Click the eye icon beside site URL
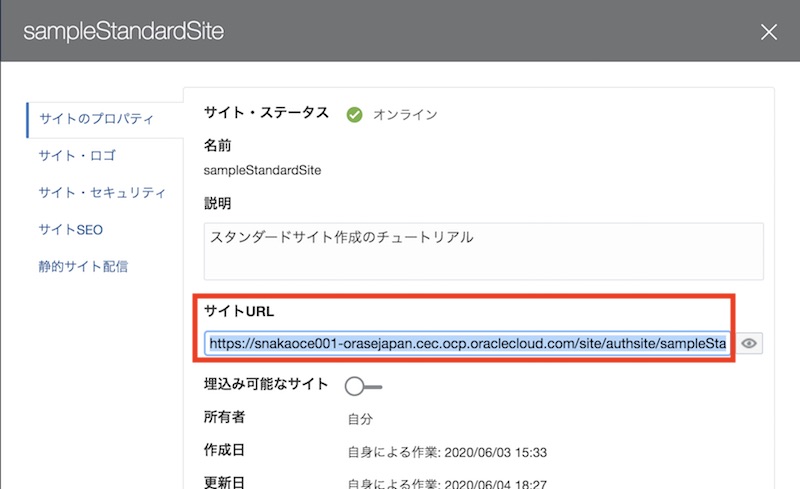The width and height of the screenshot is (800, 489). point(751,344)
